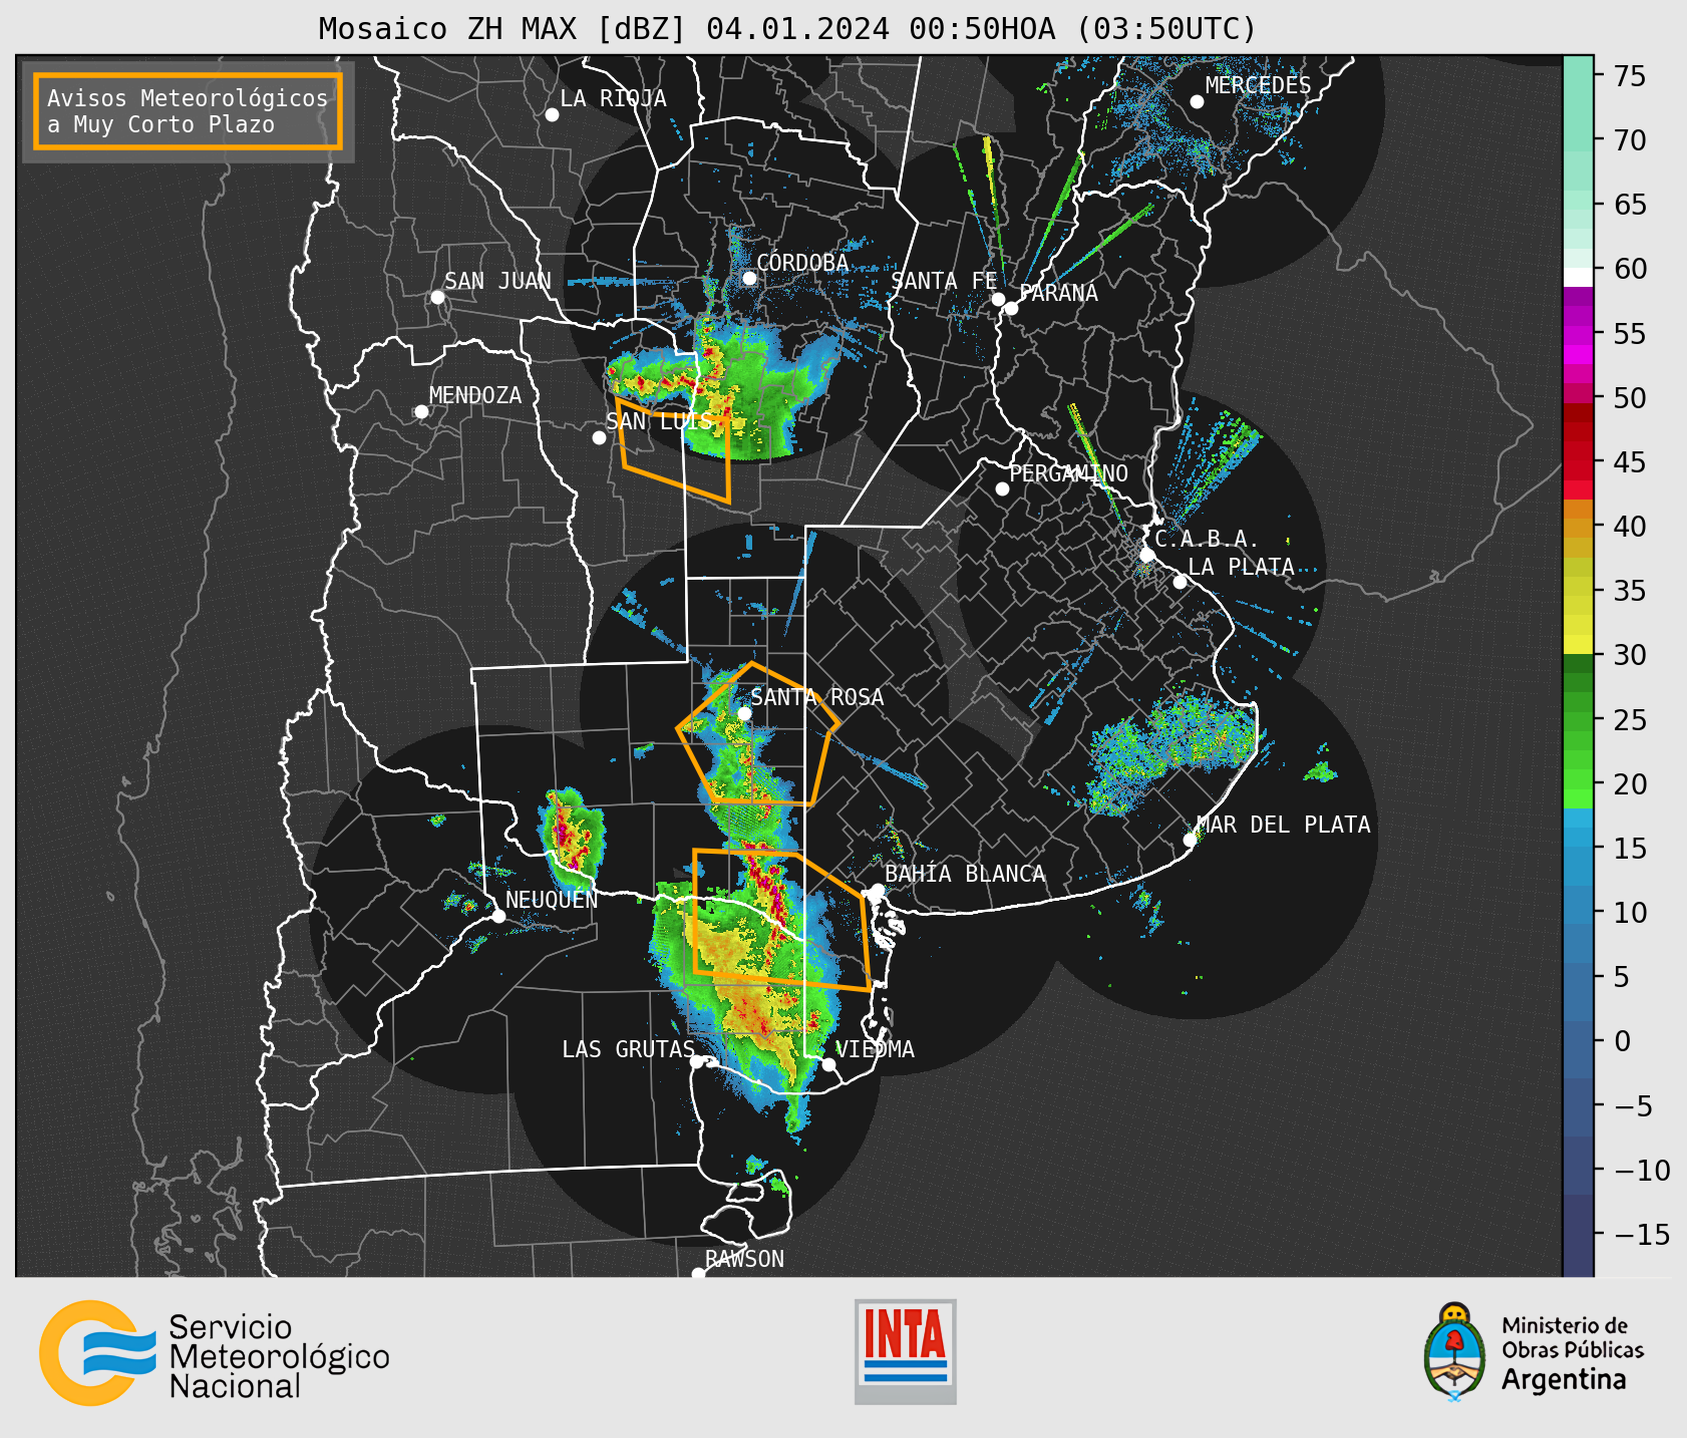Click the Santa Rosa city marker dot
This screenshot has width=1687, height=1438.
tap(744, 713)
